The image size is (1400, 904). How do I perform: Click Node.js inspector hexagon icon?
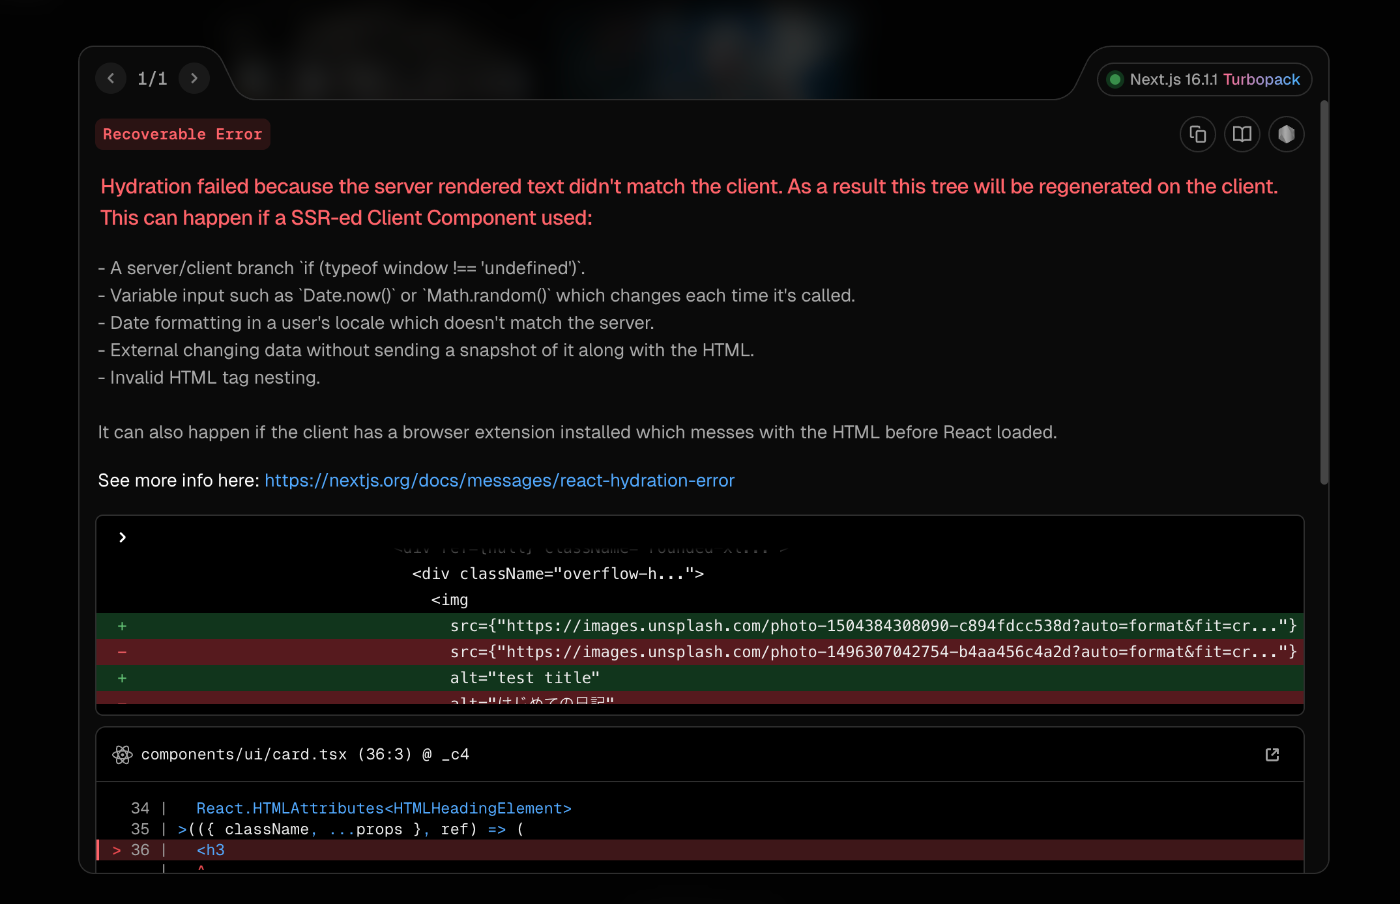coord(1286,134)
